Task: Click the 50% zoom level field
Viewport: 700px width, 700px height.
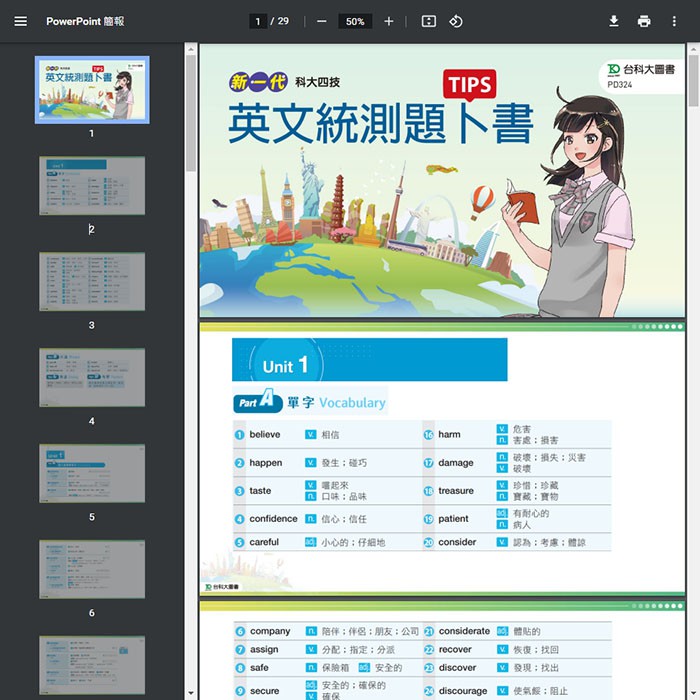Action: click(x=354, y=21)
